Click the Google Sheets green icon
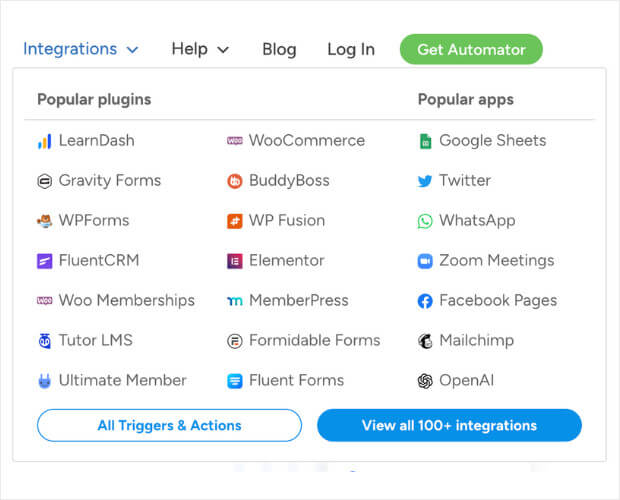The width and height of the screenshot is (620, 500). pos(425,141)
